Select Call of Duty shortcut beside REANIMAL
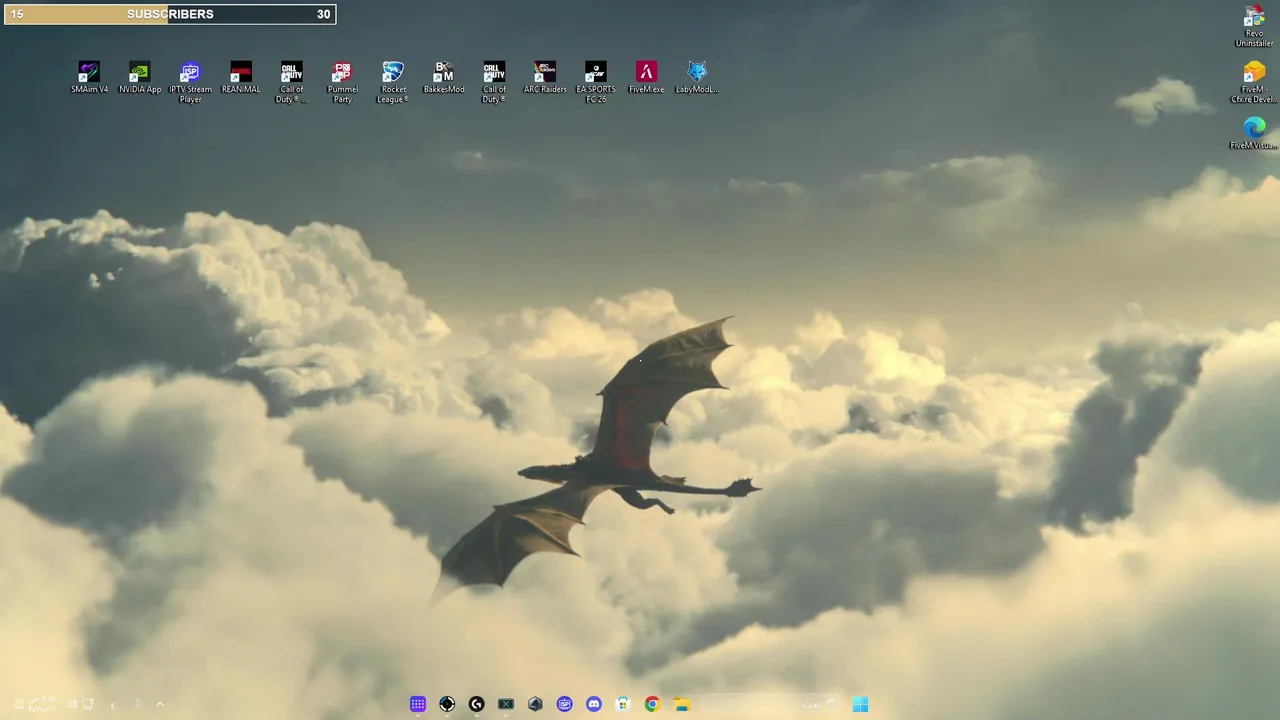 (291, 82)
